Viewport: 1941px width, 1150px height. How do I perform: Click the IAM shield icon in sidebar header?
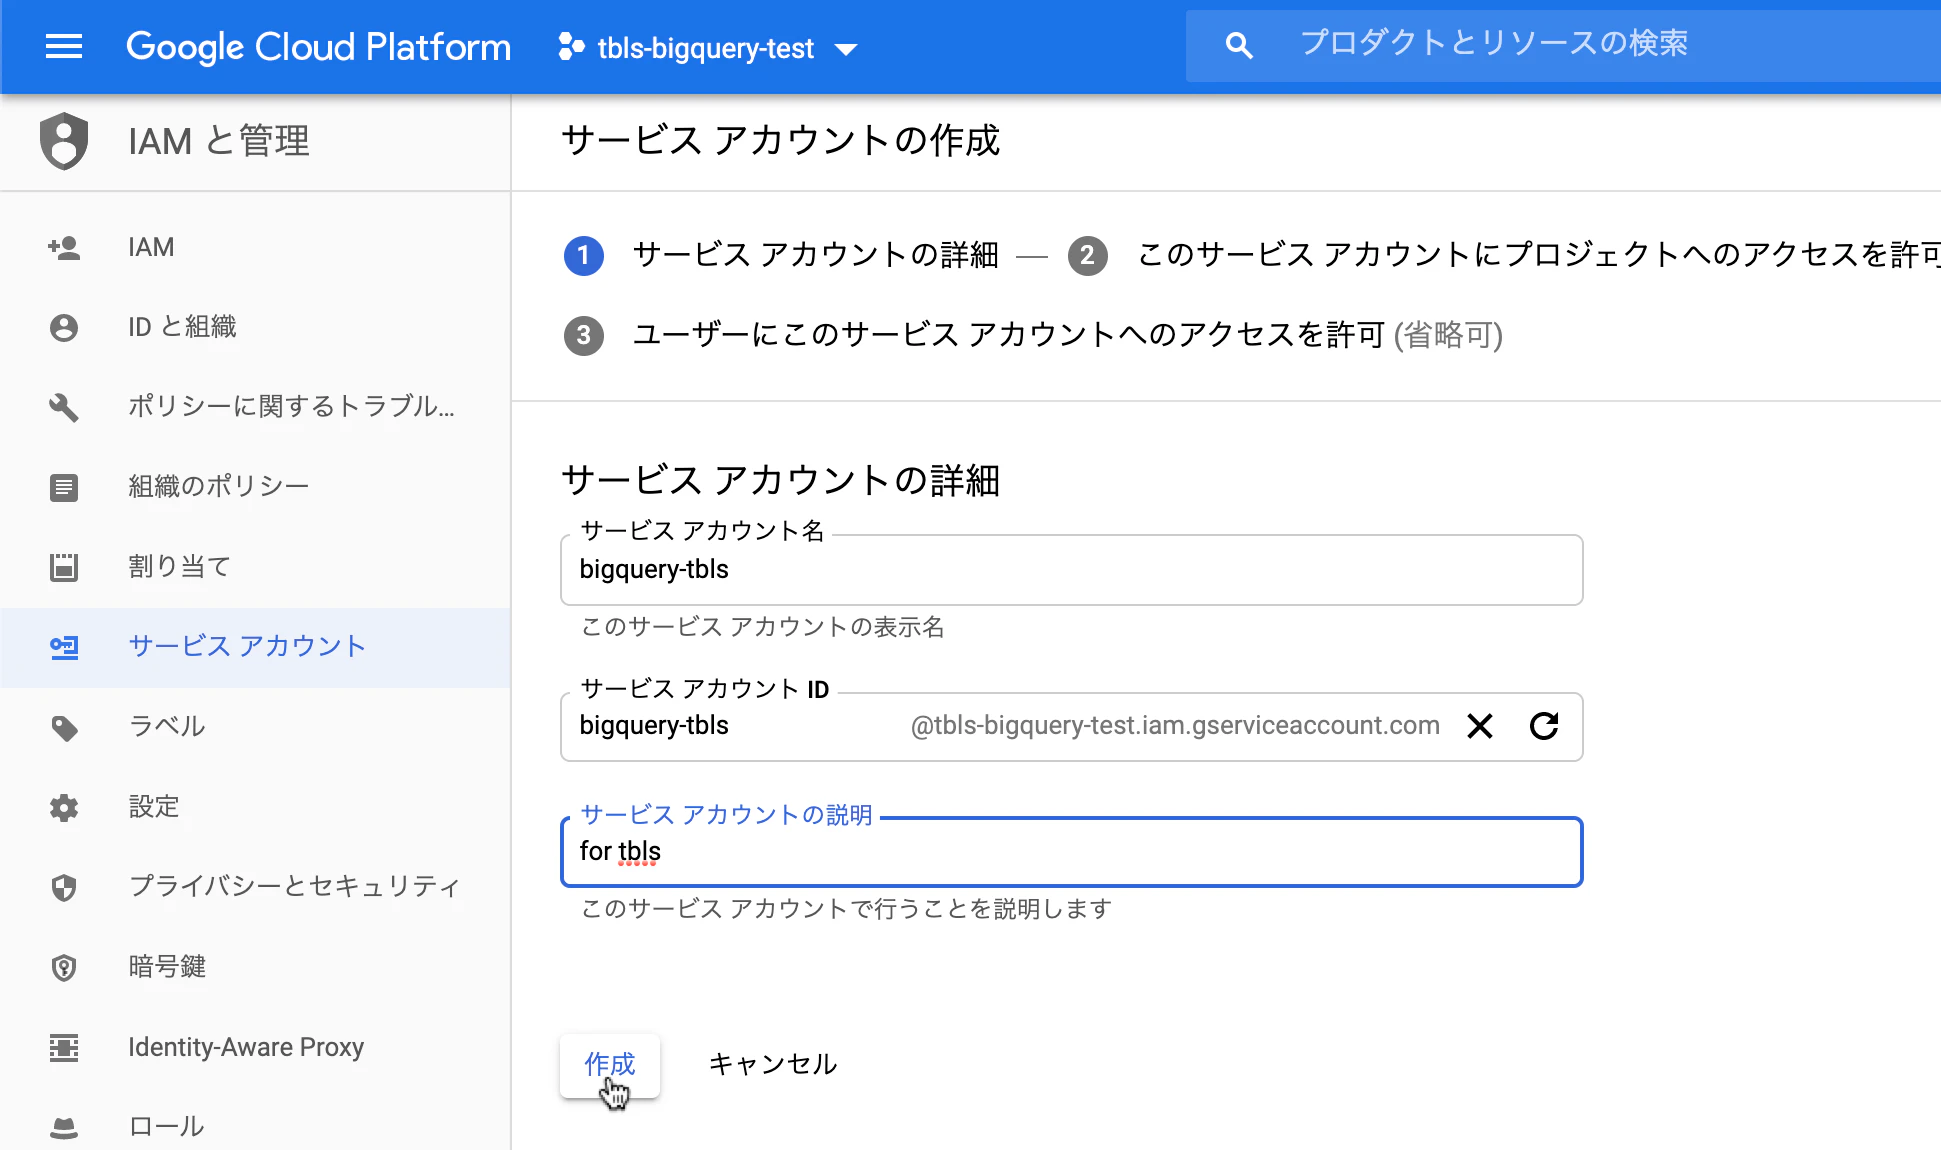click(64, 141)
